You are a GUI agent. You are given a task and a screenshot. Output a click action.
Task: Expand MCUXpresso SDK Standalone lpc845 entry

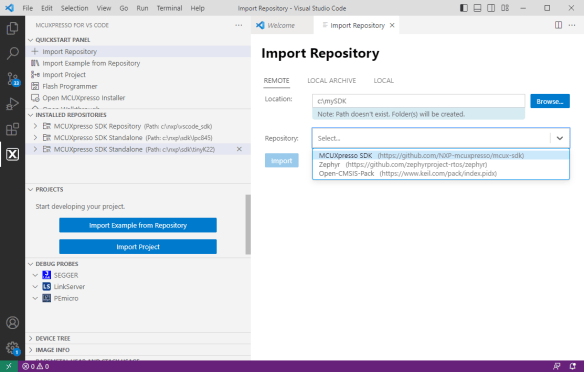pyautogui.click(x=35, y=138)
